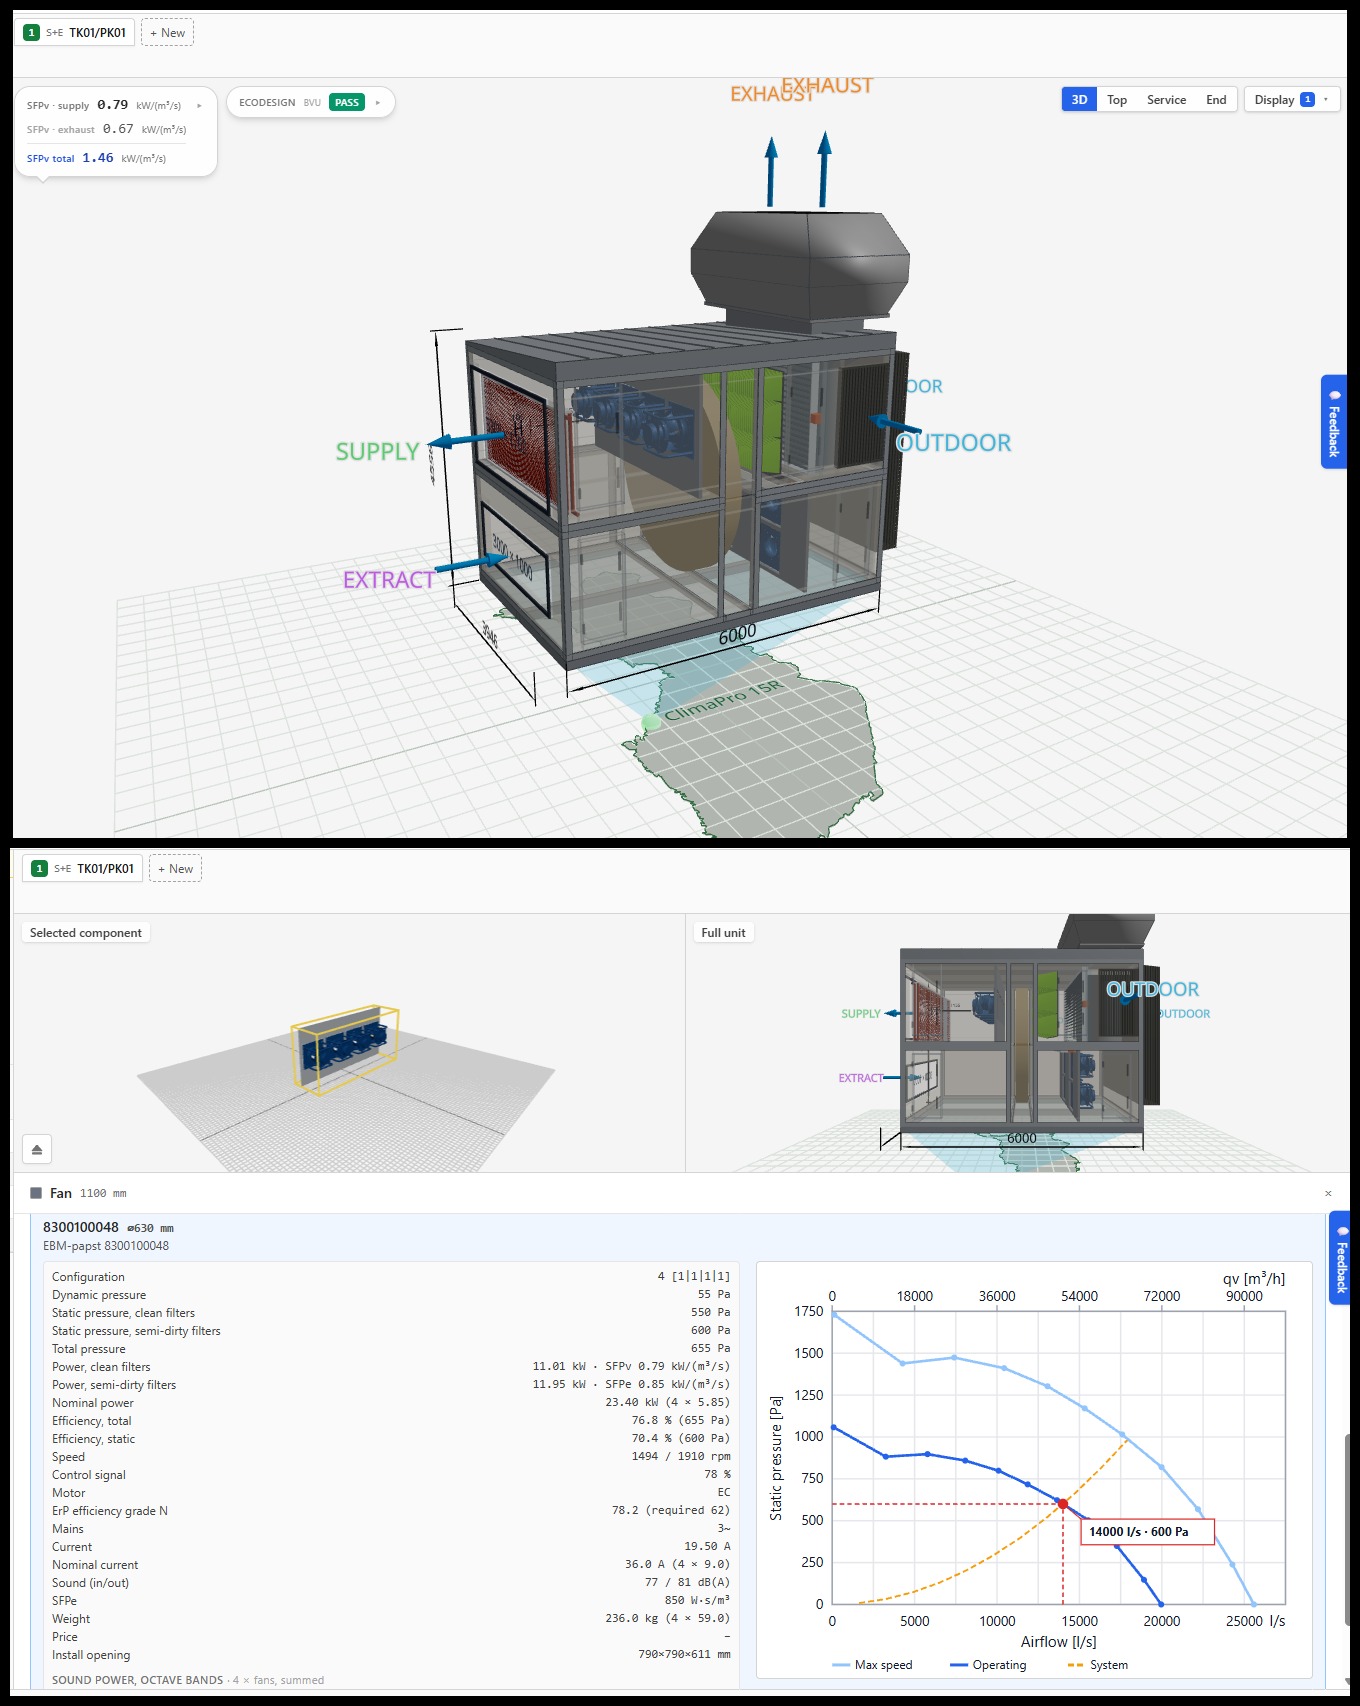Click the green PASS badge in the Ecodesign pill
The image size is (1360, 1706).
347,102
